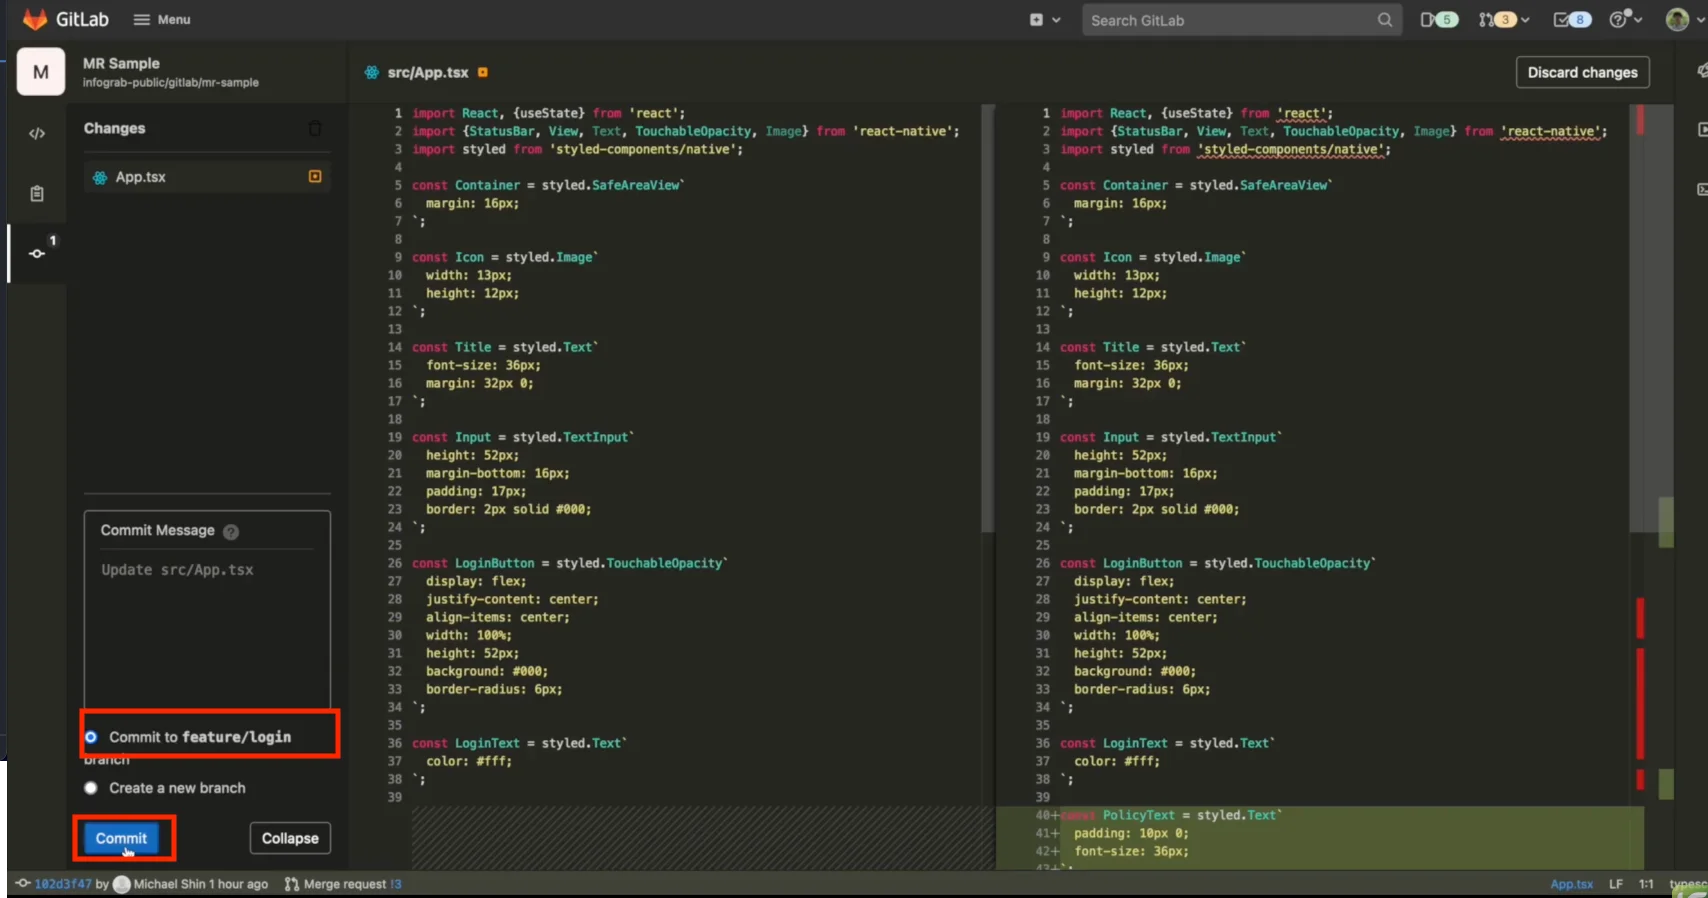
Task: Open the Review activity view icon
Action: pyautogui.click(x=37, y=194)
